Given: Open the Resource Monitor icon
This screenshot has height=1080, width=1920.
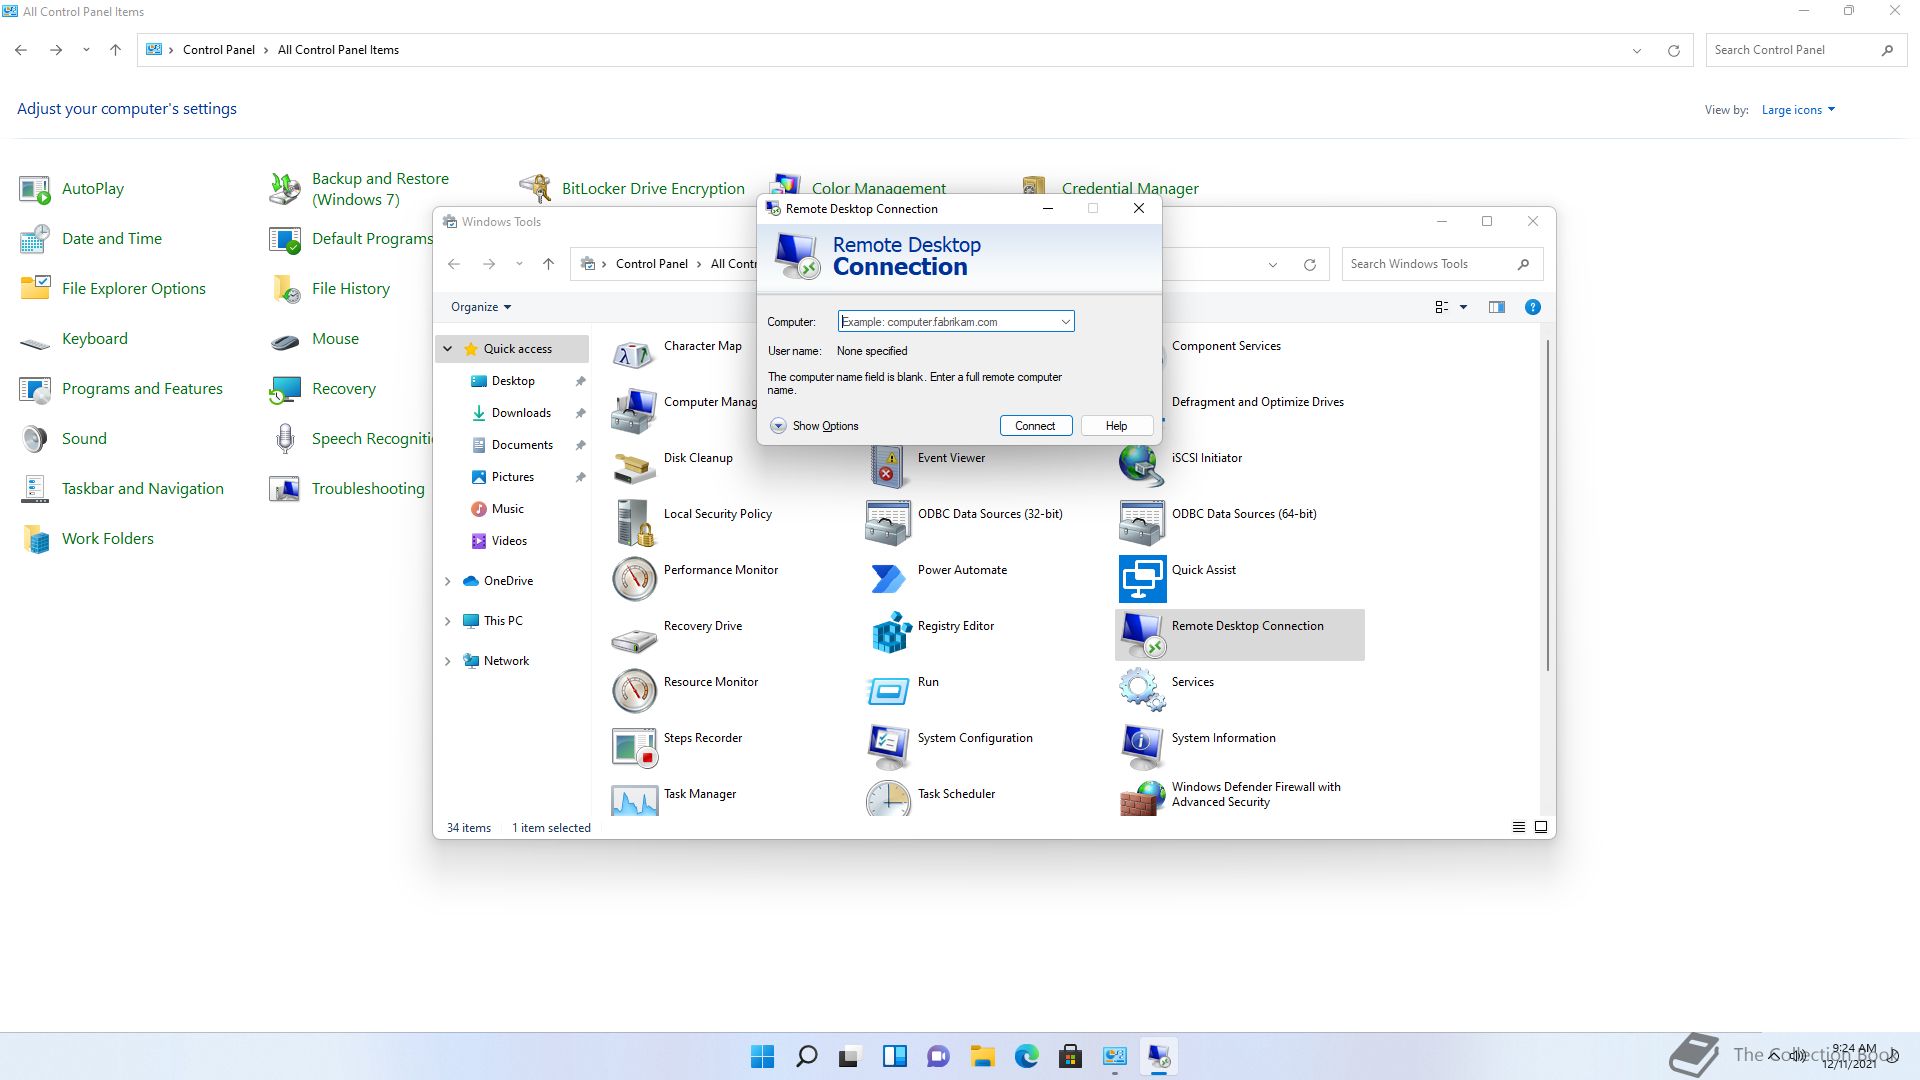Looking at the screenshot, I should [634, 690].
